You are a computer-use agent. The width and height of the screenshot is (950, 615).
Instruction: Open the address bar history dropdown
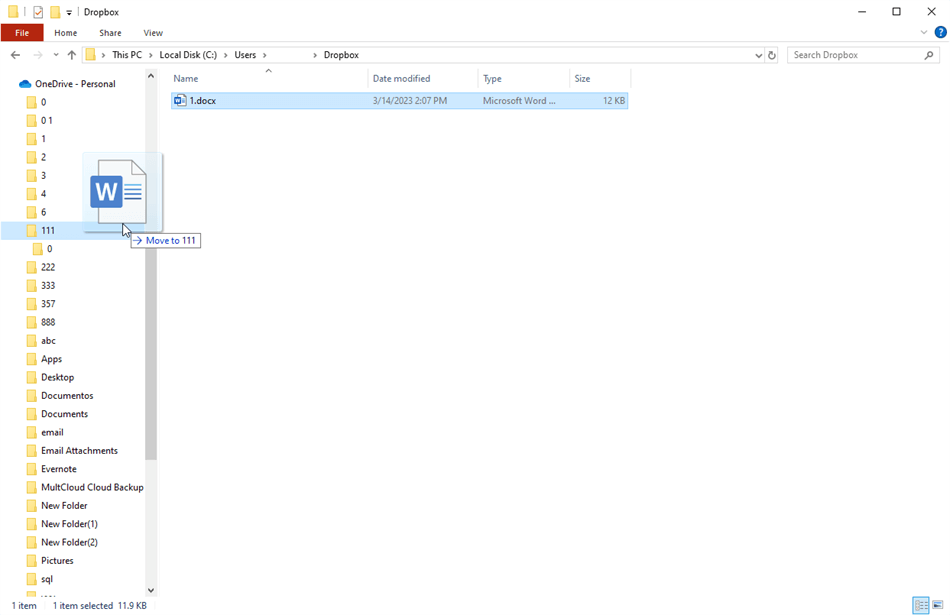tap(758, 55)
